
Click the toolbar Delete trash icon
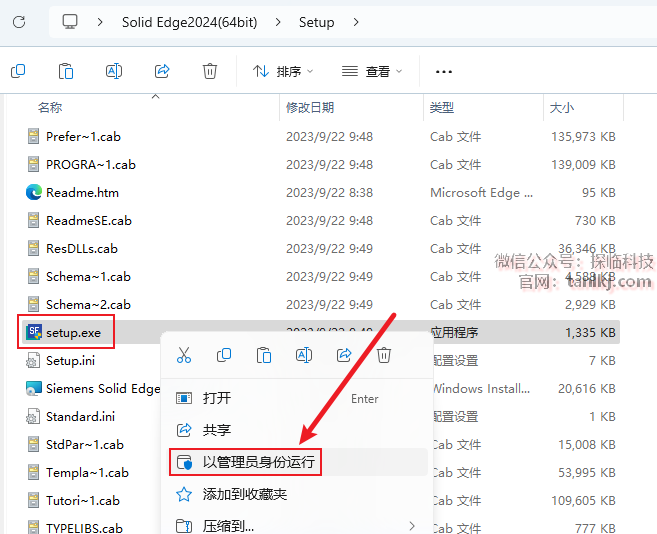point(210,71)
